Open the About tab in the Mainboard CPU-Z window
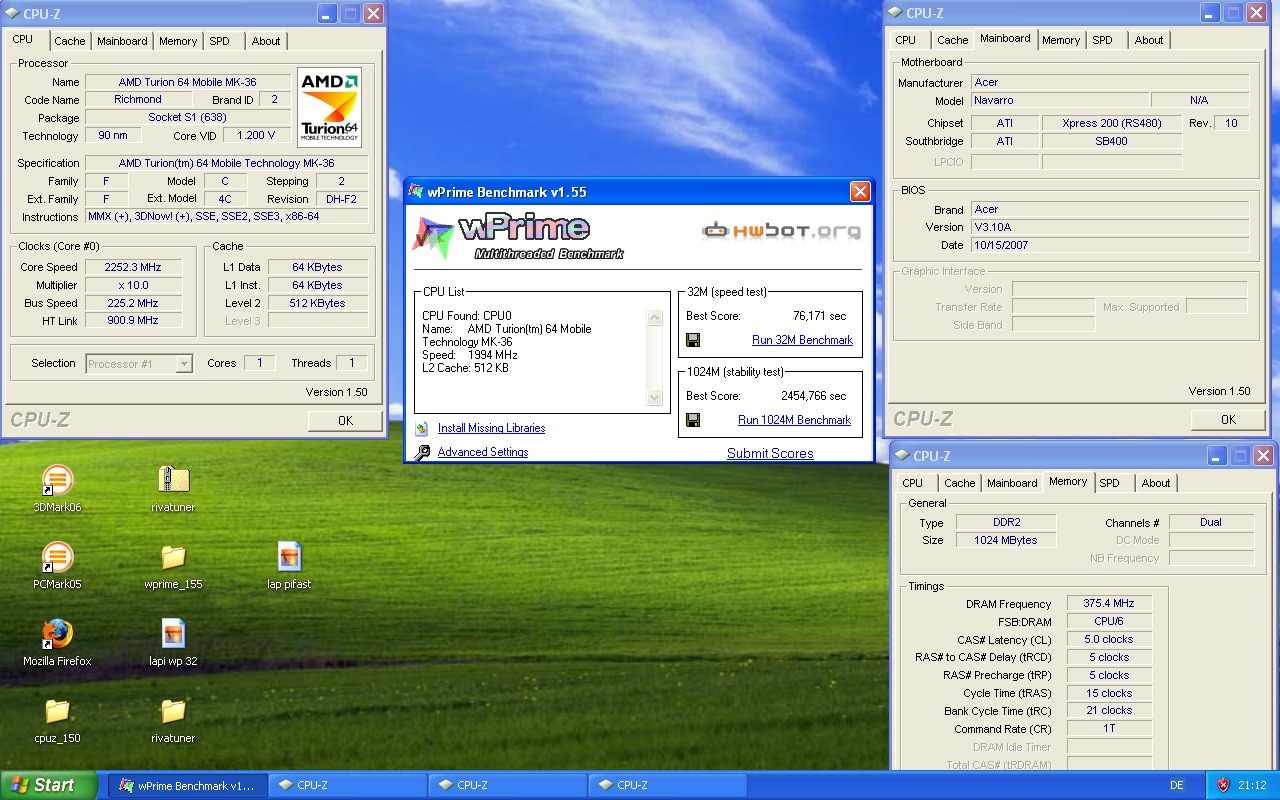 [x=1149, y=40]
